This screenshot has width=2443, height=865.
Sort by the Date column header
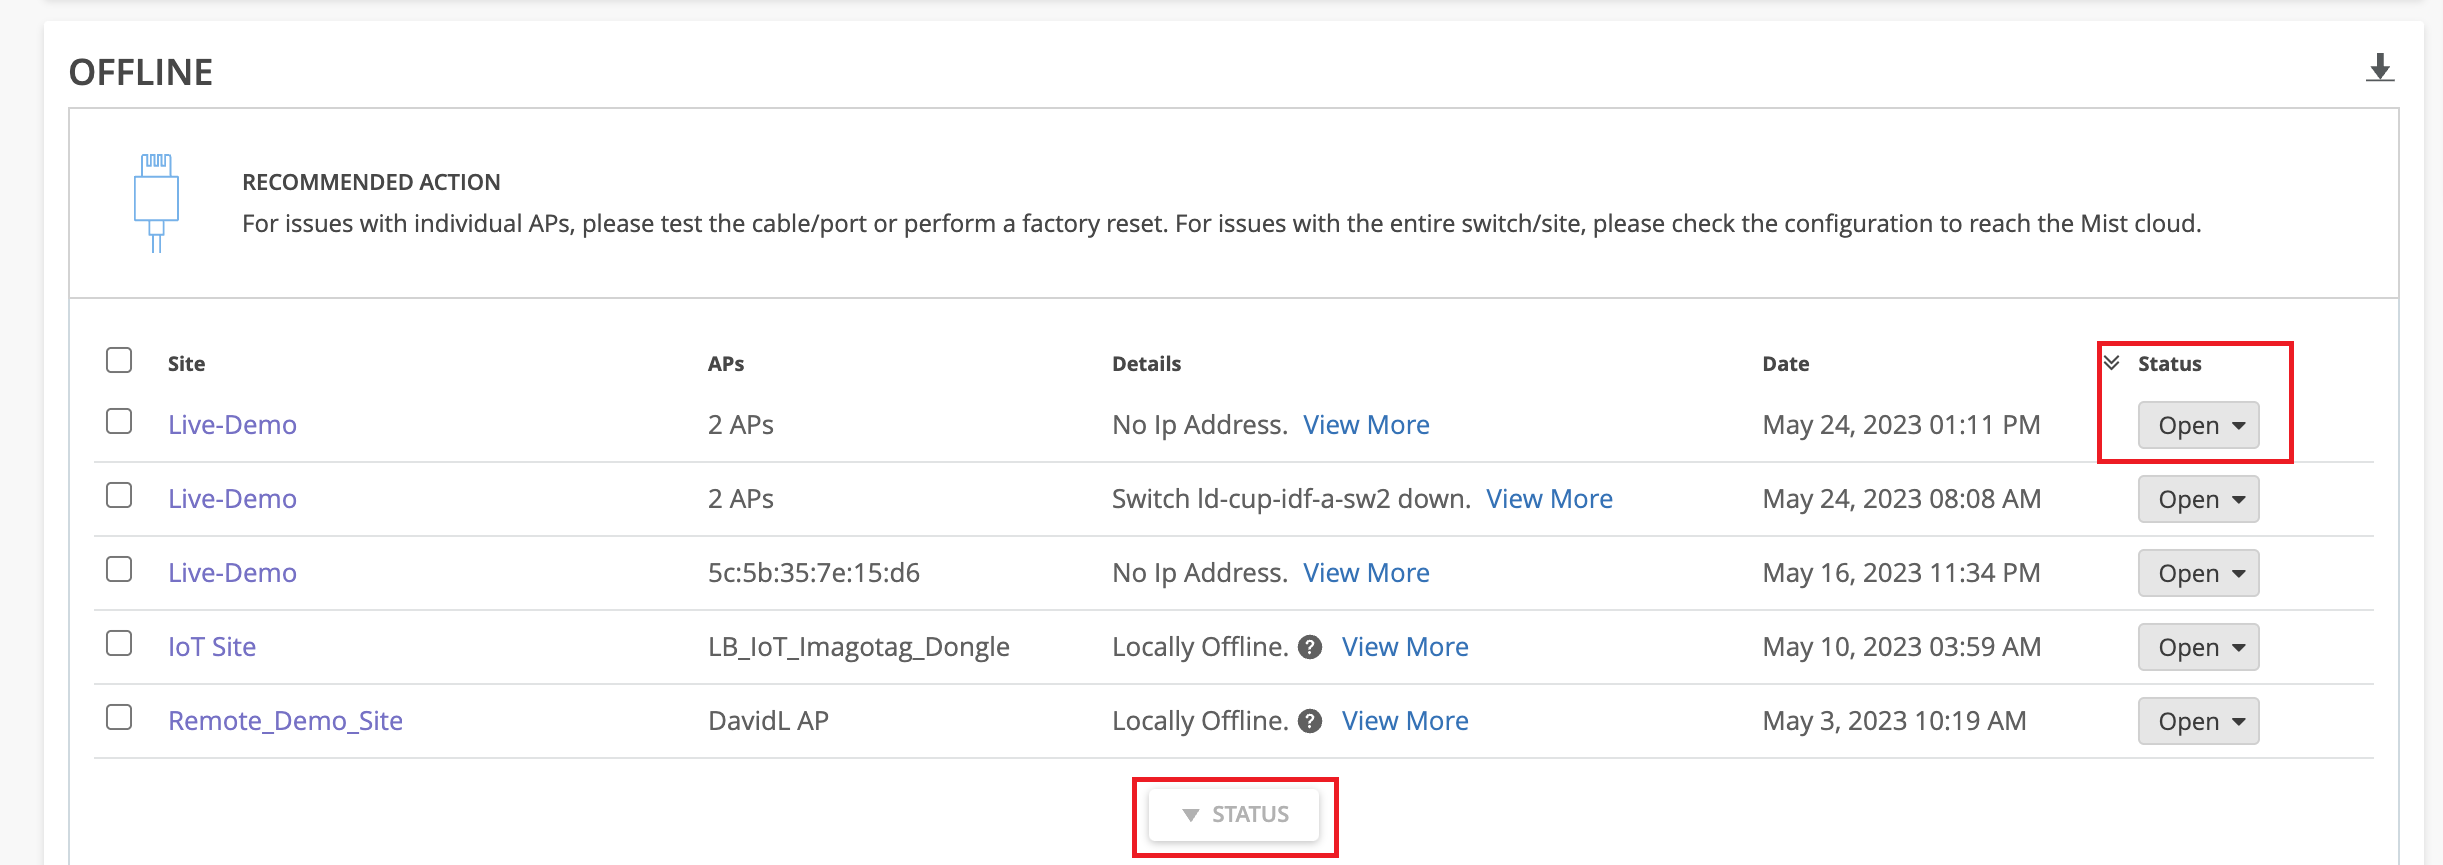coord(1785,364)
